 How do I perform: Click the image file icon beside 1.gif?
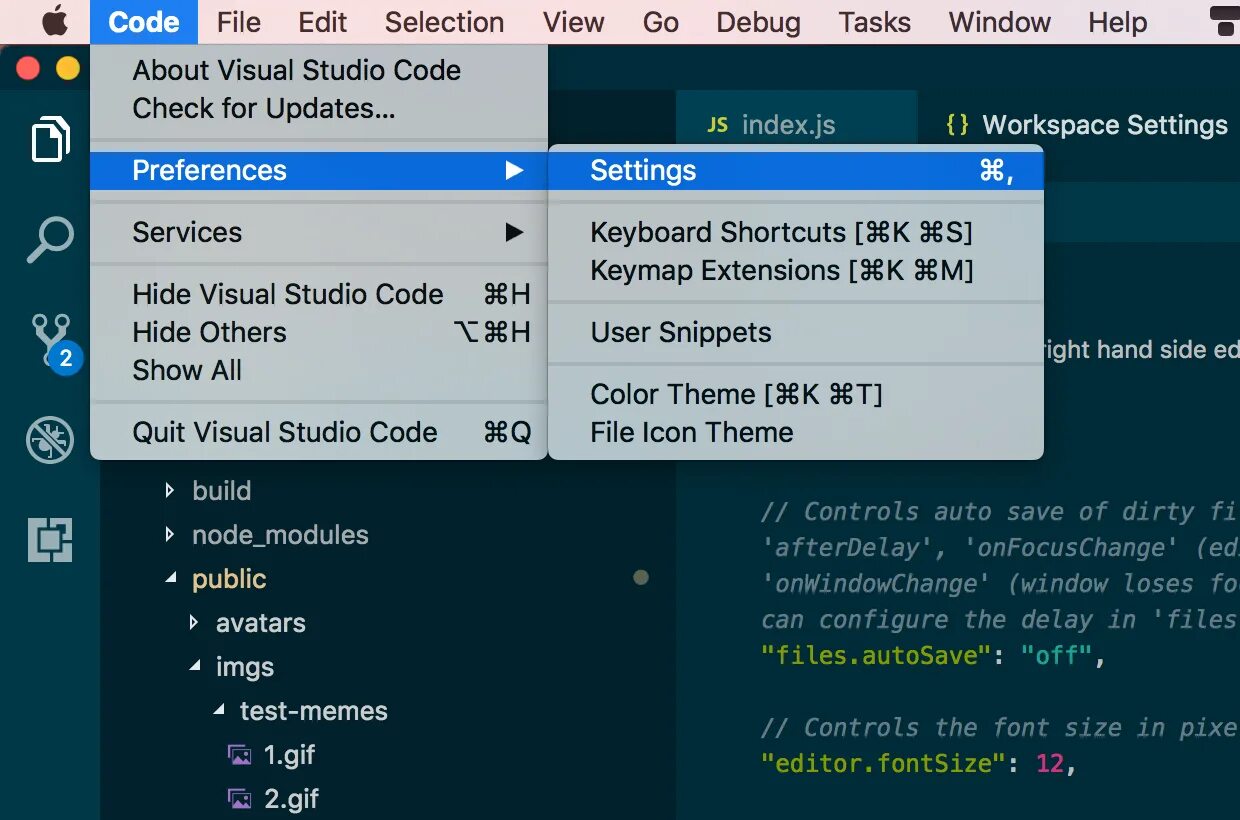(x=240, y=755)
